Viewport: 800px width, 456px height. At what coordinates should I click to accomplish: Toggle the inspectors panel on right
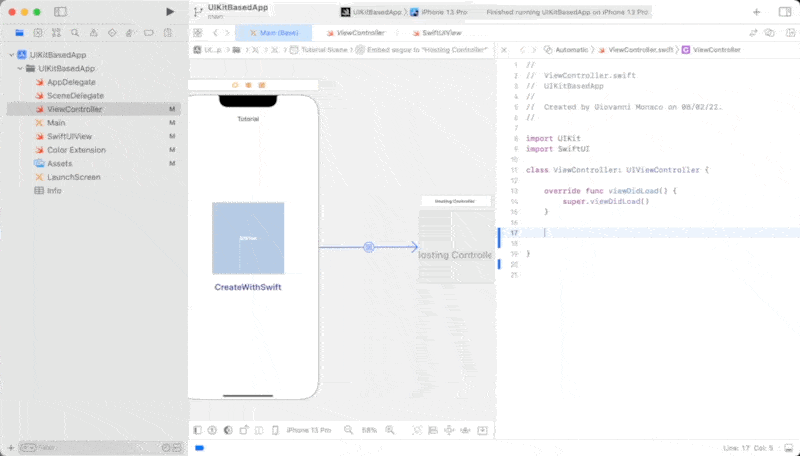[x=783, y=12]
